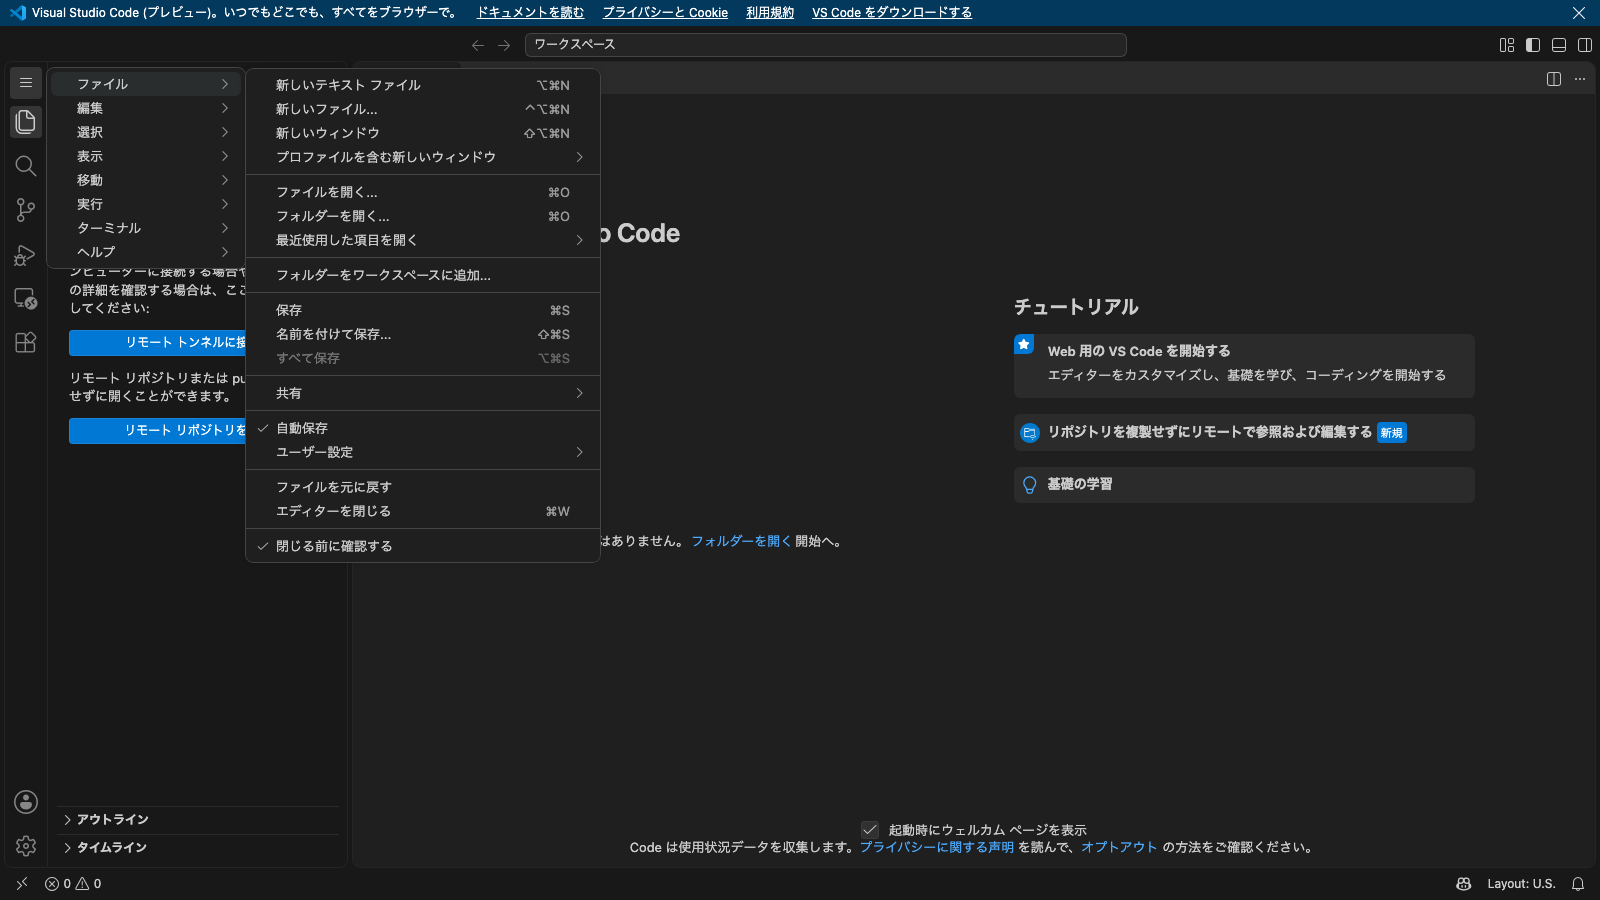Open the hamburger application menu icon
Image resolution: width=1600 pixels, height=900 pixels.
pos(26,83)
